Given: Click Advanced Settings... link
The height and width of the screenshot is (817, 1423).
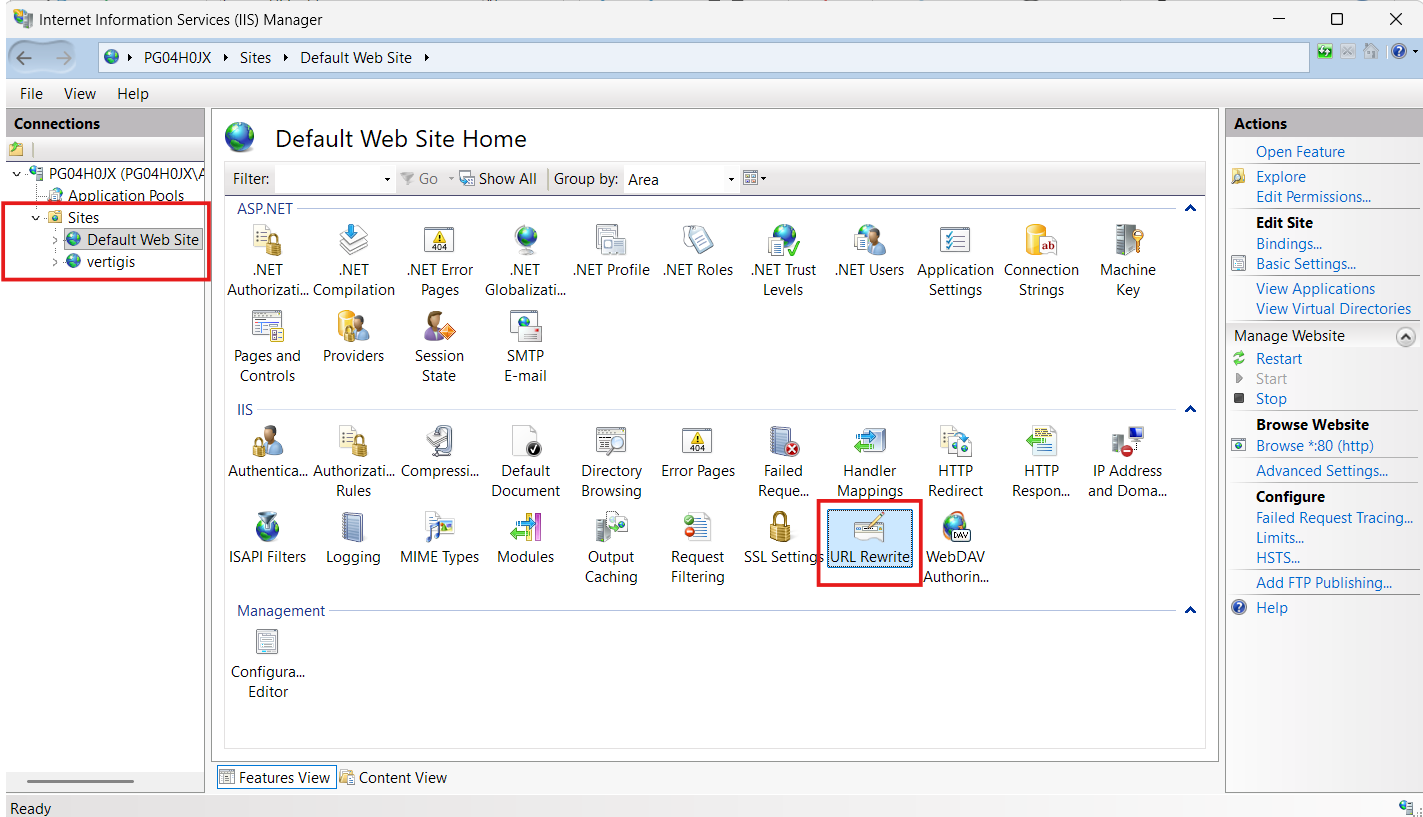Looking at the screenshot, I should 1322,471.
